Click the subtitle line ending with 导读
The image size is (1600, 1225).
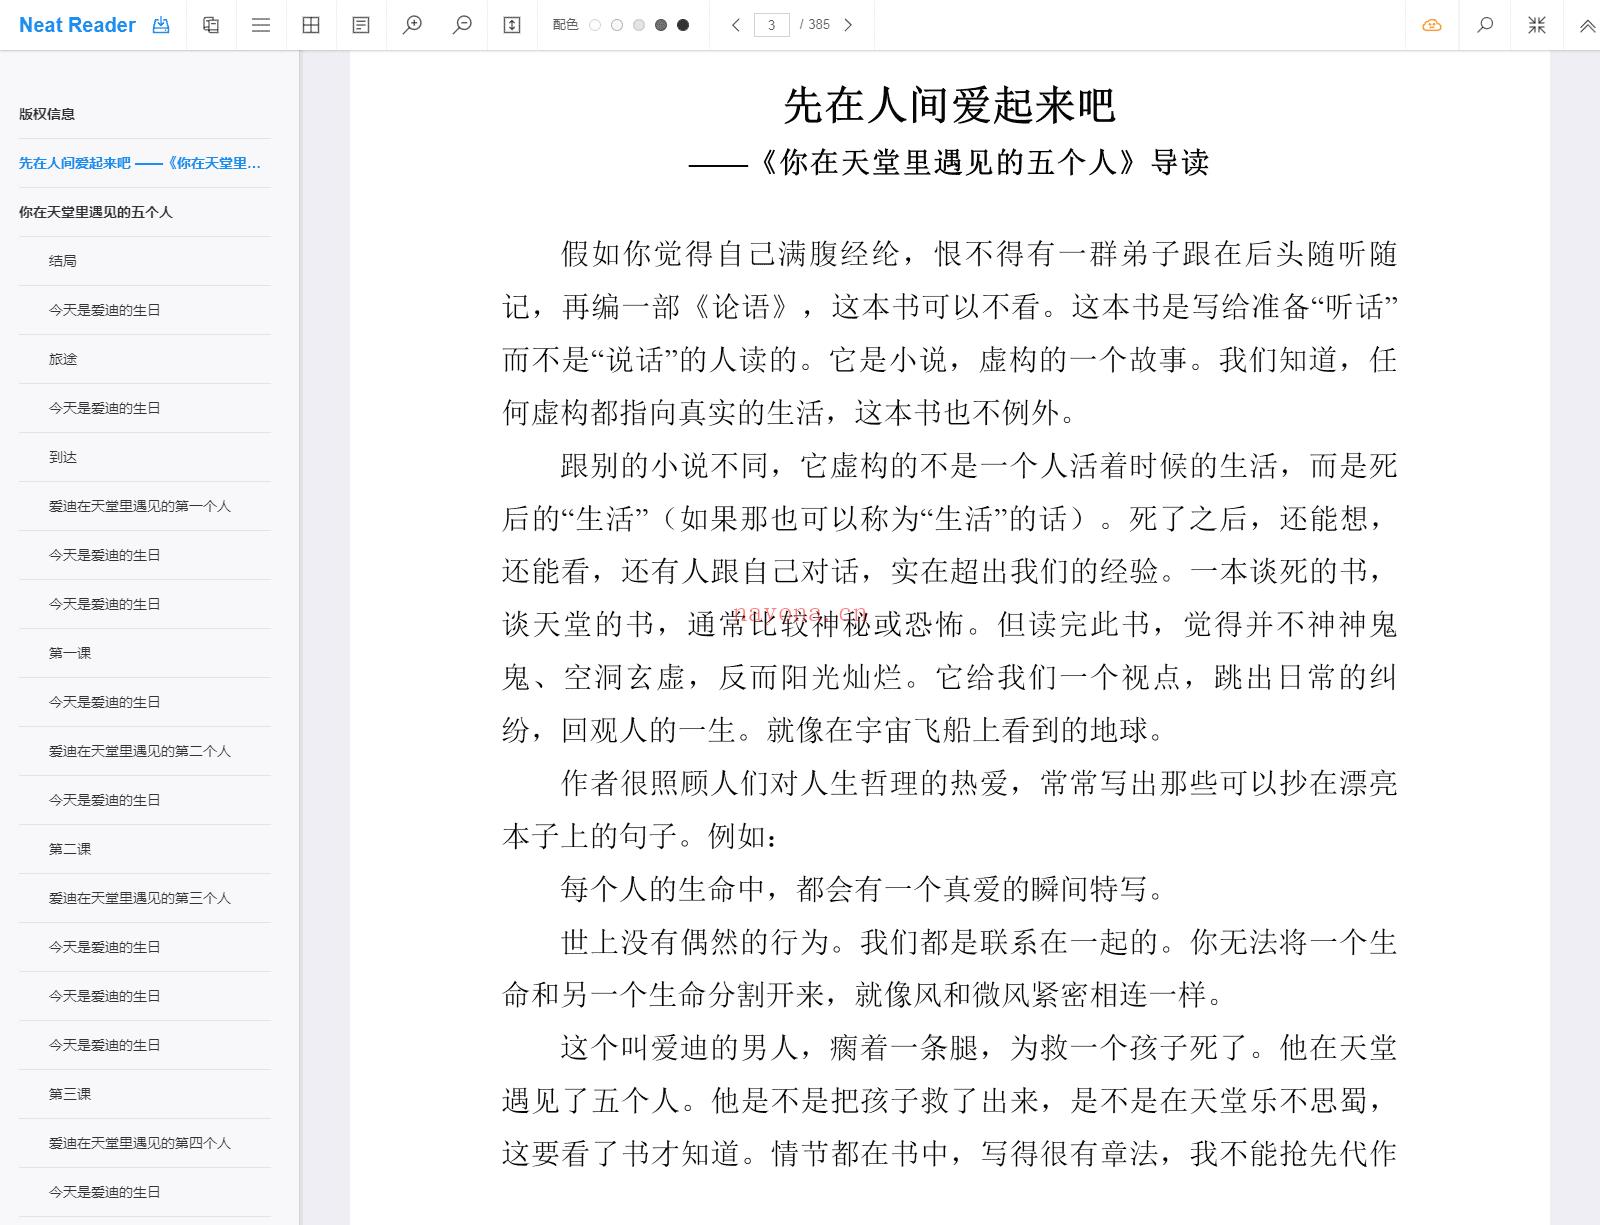[949, 162]
